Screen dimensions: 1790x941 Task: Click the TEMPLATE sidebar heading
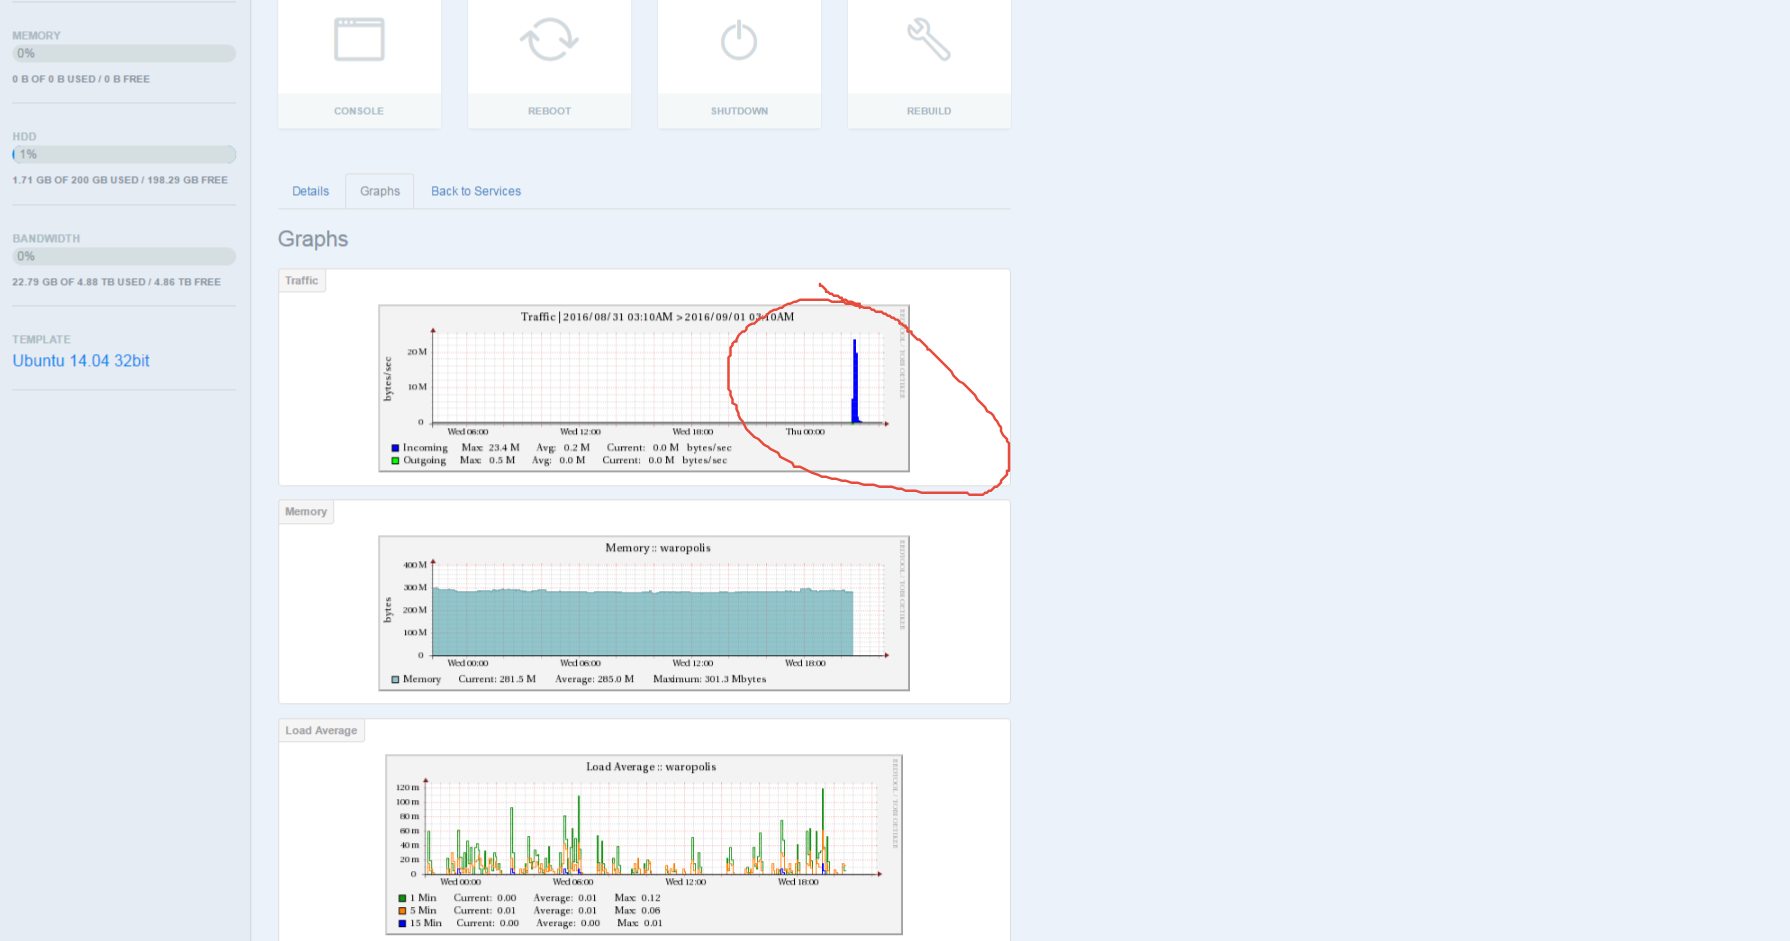41,340
